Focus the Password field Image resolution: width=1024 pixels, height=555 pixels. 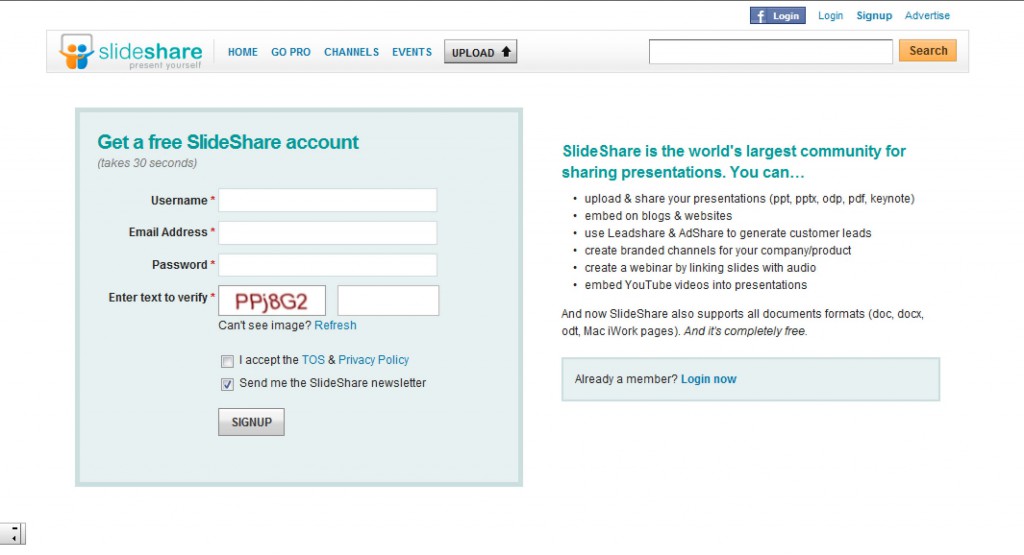pyautogui.click(x=328, y=264)
